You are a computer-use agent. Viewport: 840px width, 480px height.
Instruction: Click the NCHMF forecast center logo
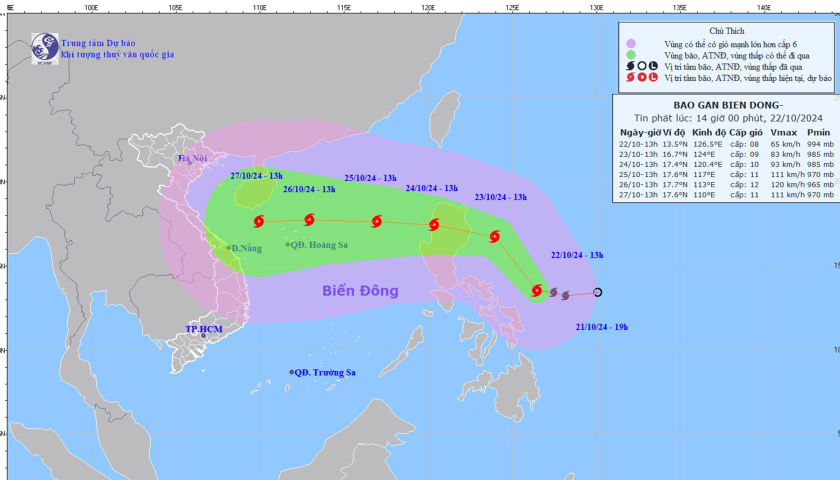(44, 47)
